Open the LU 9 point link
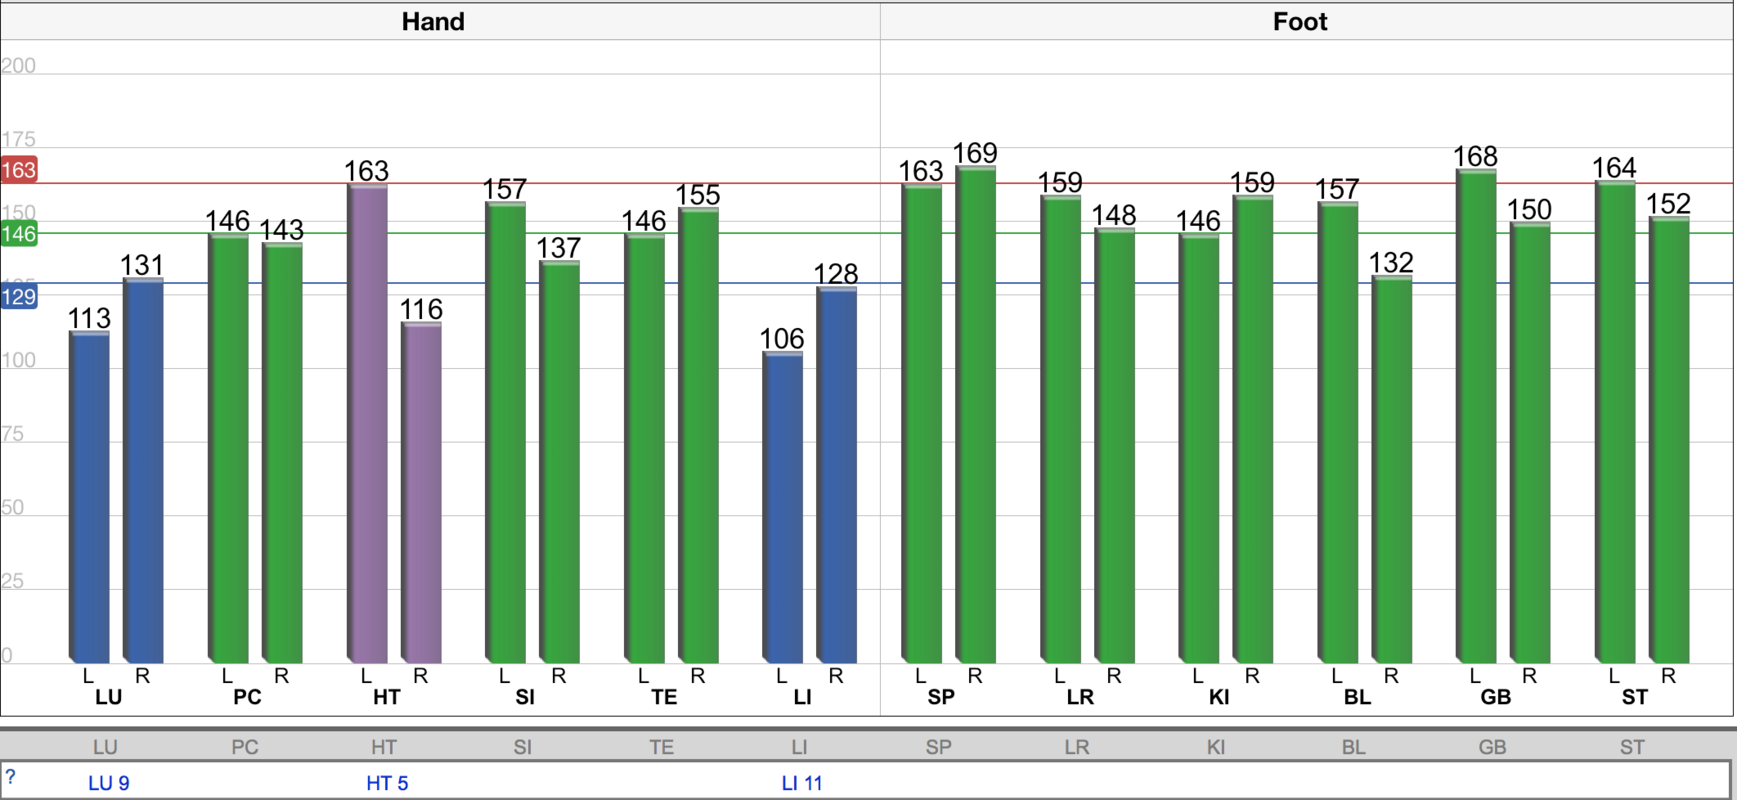The height and width of the screenshot is (800, 1737). 108,783
